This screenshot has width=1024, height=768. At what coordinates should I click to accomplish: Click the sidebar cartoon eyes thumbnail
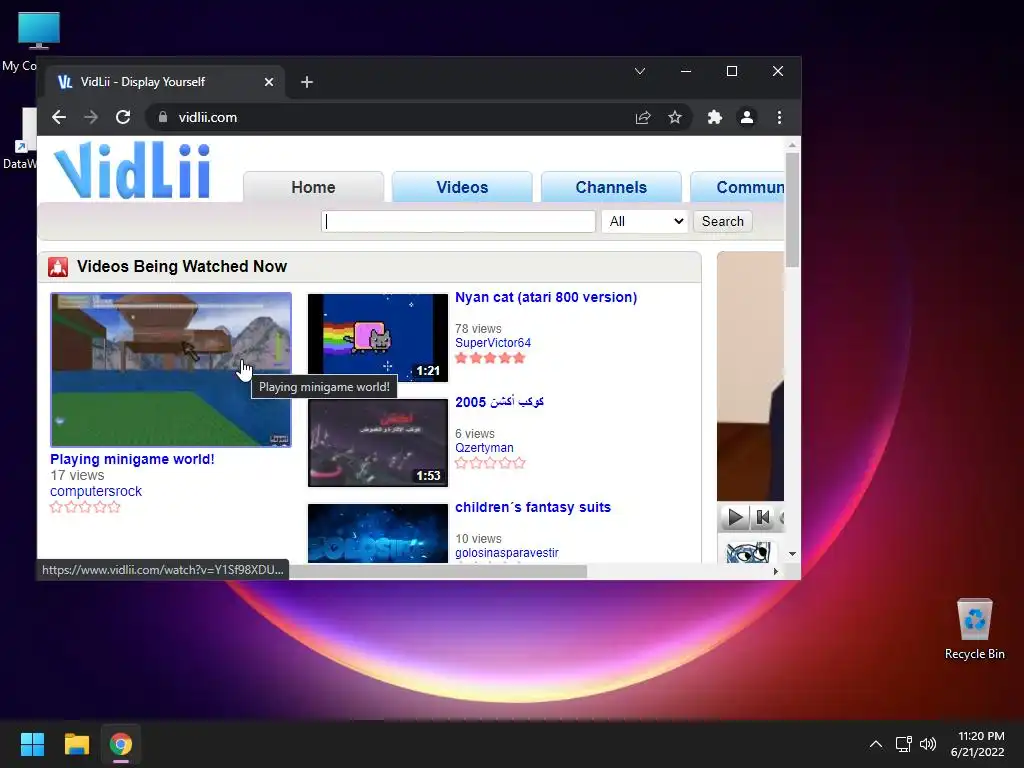point(748,552)
